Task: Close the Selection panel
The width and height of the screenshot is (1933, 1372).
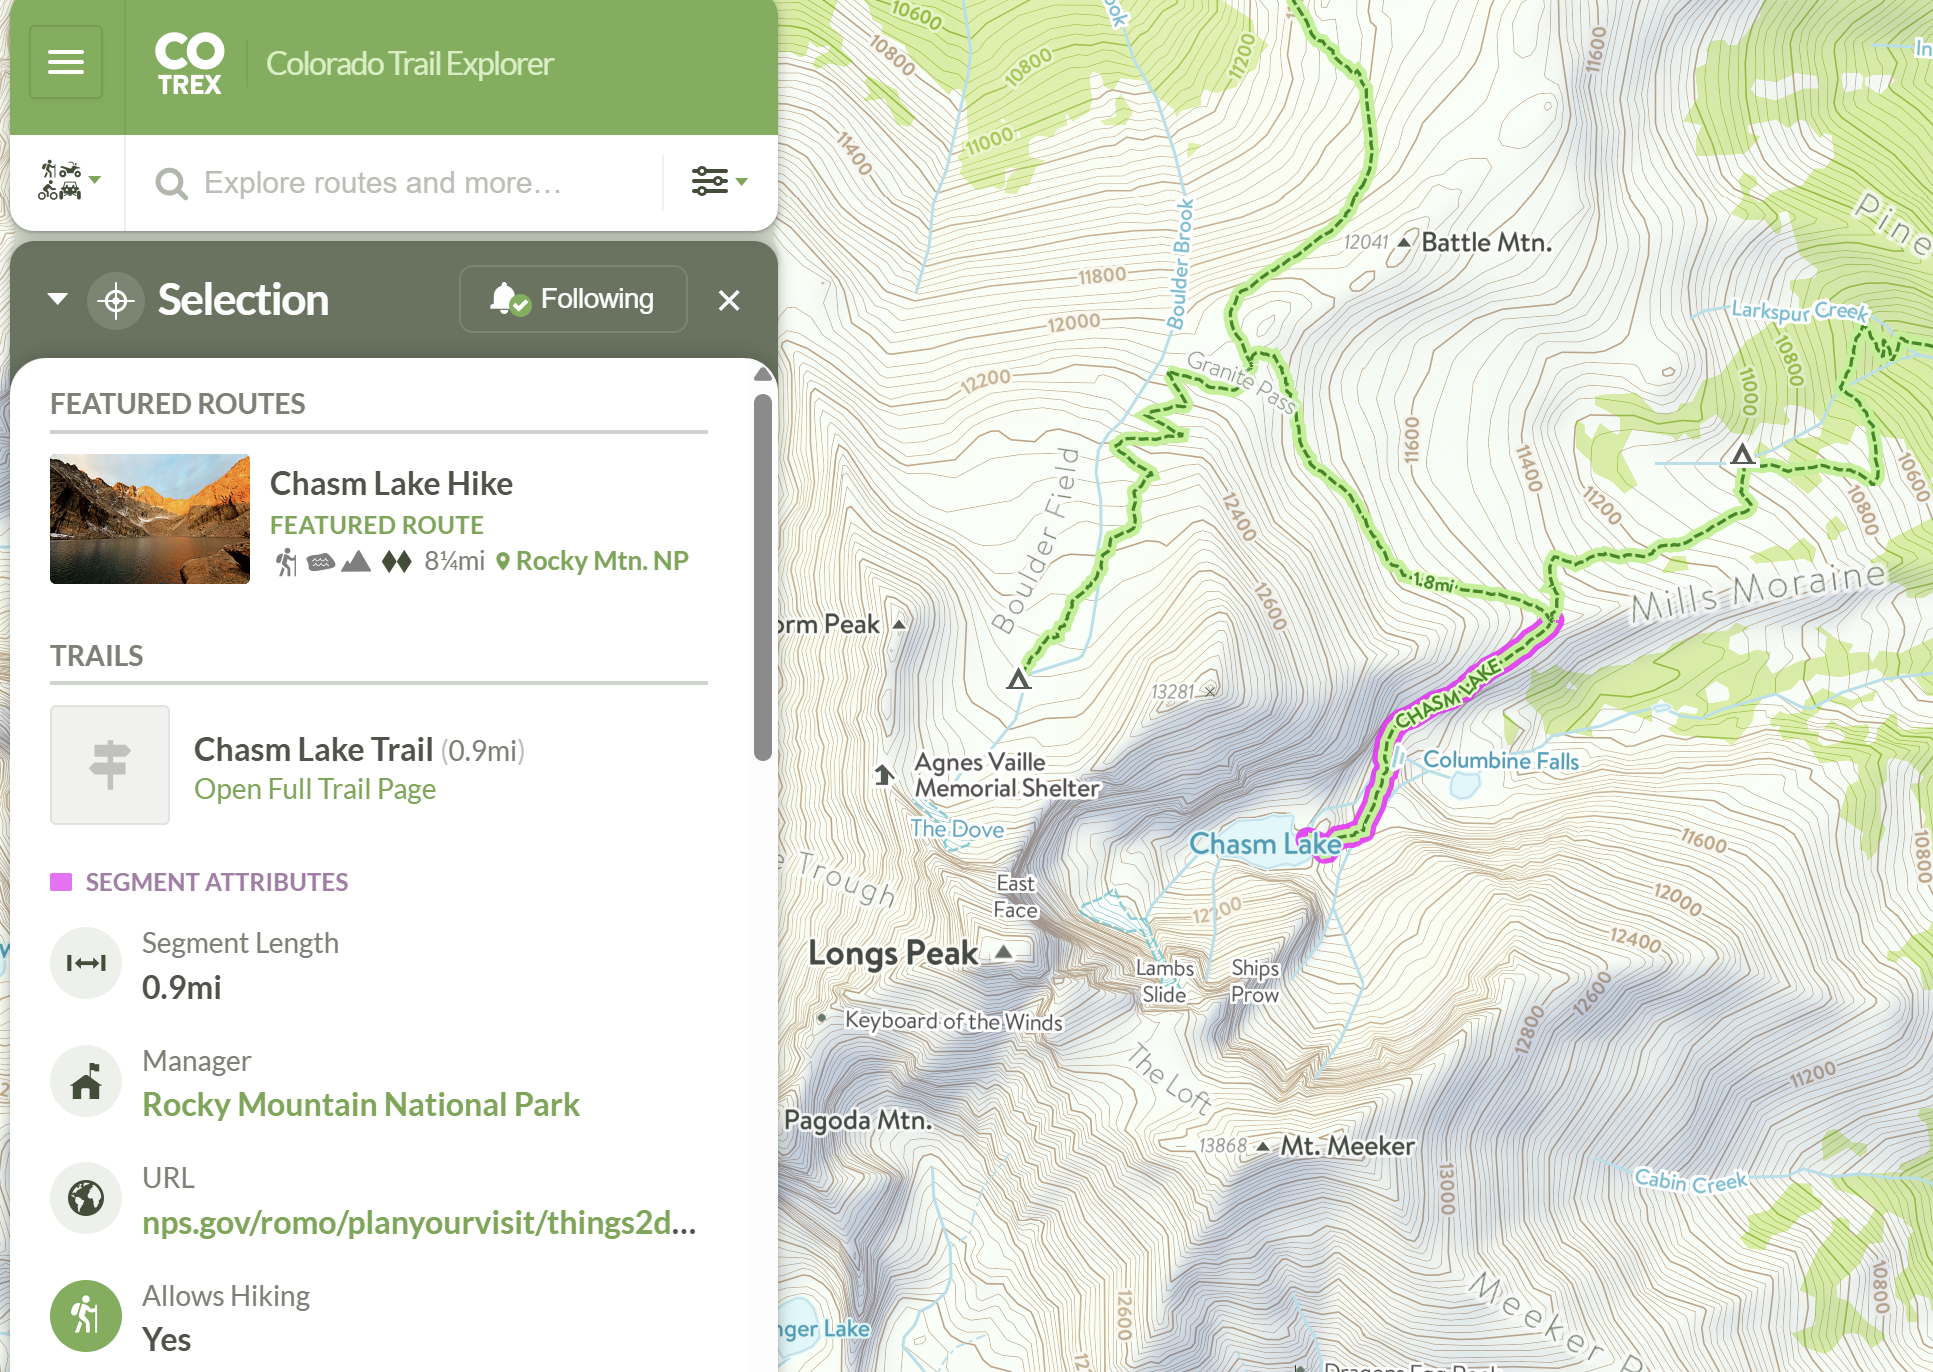Action: [729, 300]
